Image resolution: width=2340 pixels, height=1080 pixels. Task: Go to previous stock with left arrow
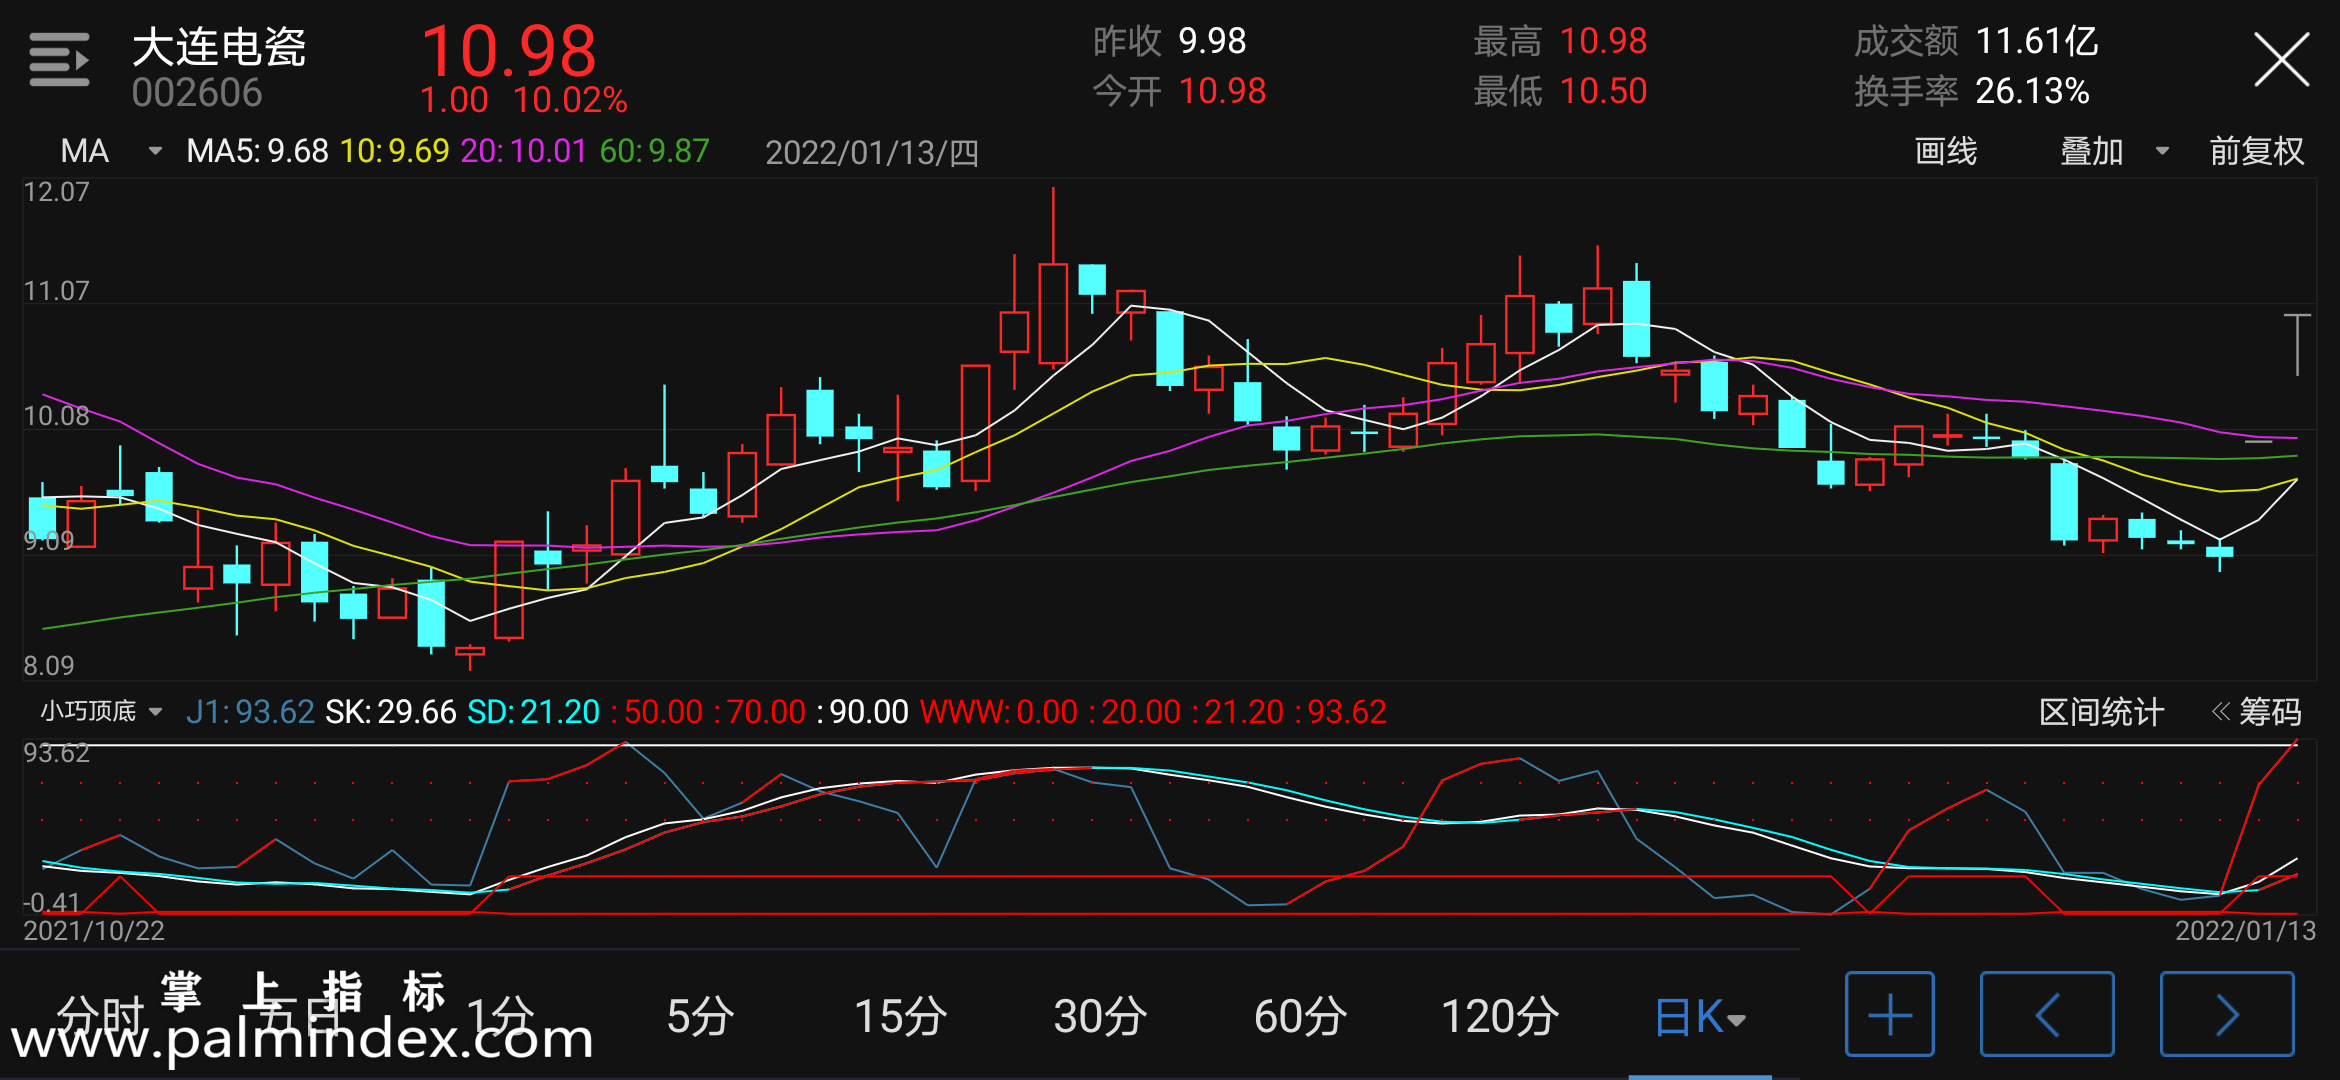pyautogui.click(x=2046, y=1014)
